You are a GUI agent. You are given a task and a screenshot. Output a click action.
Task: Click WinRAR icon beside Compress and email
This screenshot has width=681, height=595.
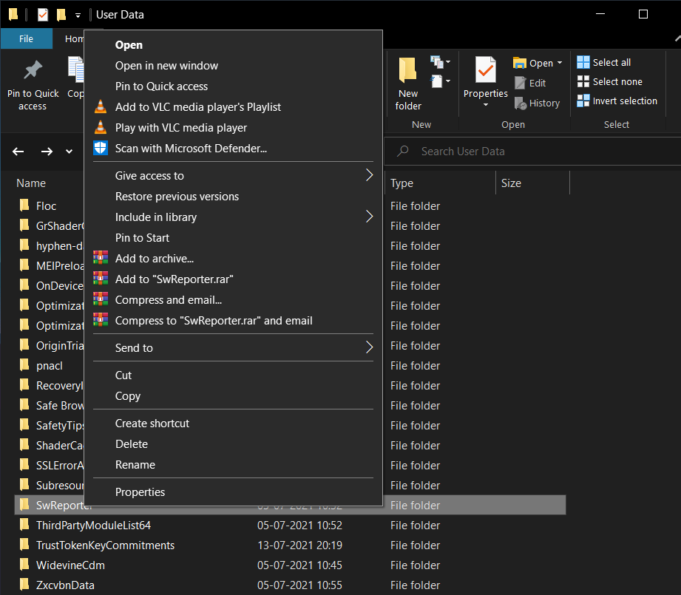(x=100, y=299)
